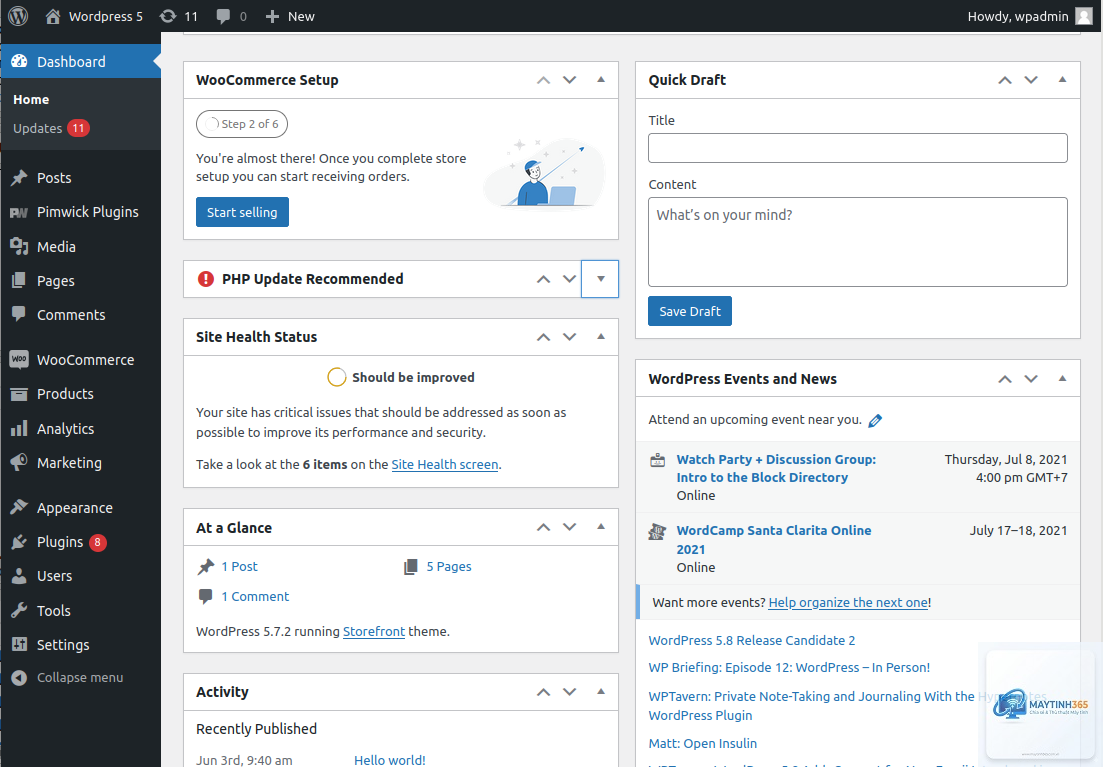
Task: Open the Site Health screen link
Action: point(445,464)
